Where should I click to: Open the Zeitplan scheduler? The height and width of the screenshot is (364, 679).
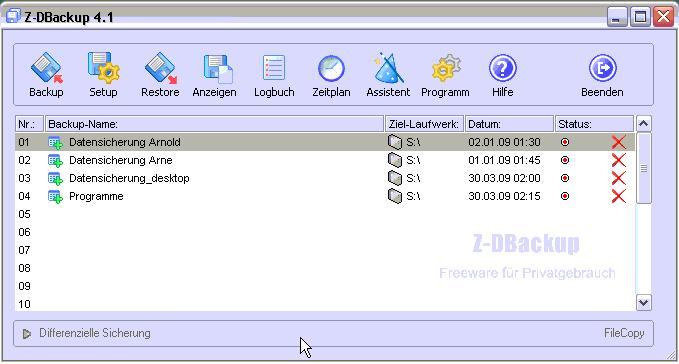pyautogui.click(x=331, y=74)
